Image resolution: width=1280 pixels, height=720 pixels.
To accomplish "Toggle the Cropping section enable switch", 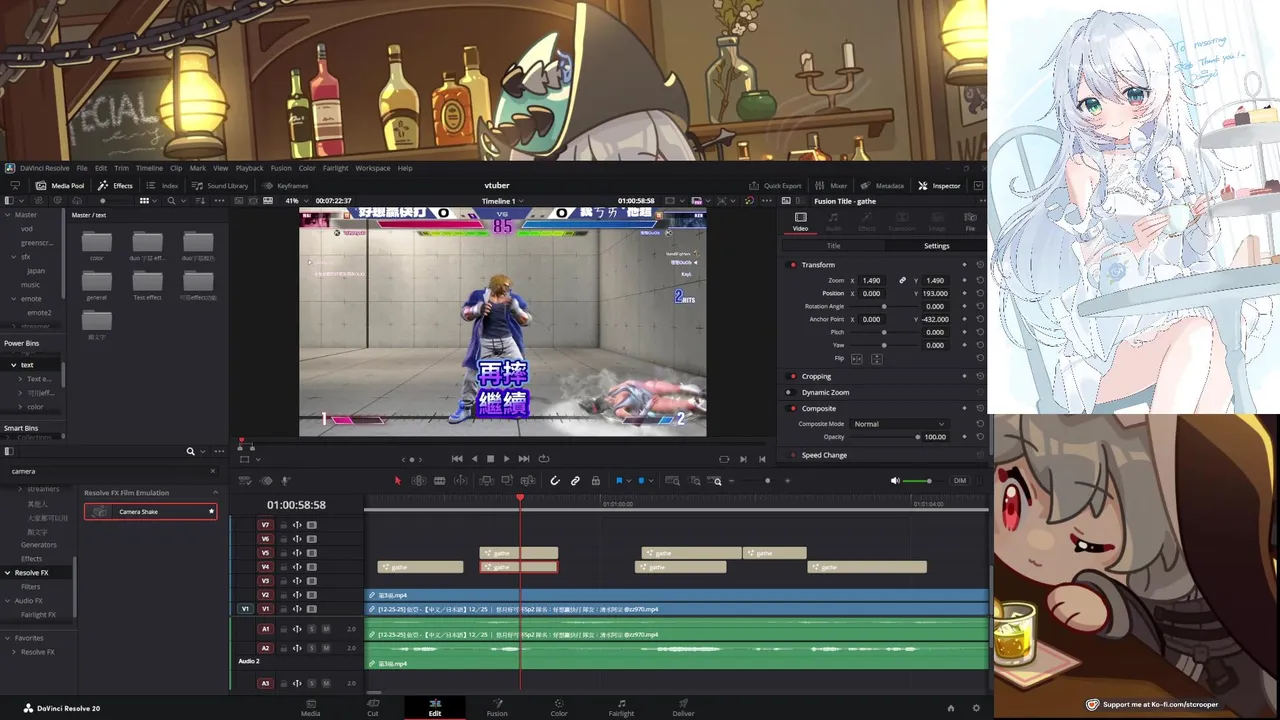I will click(x=793, y=376).
